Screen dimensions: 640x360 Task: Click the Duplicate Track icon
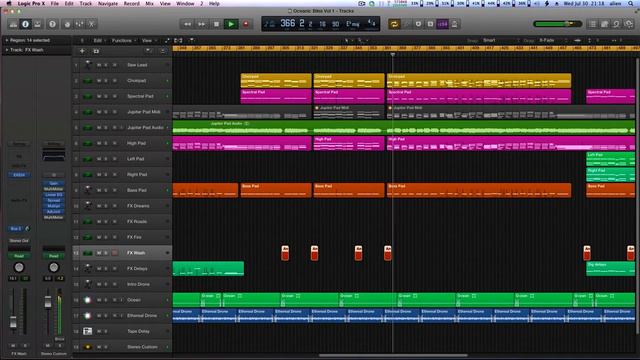tap(96, 51)
